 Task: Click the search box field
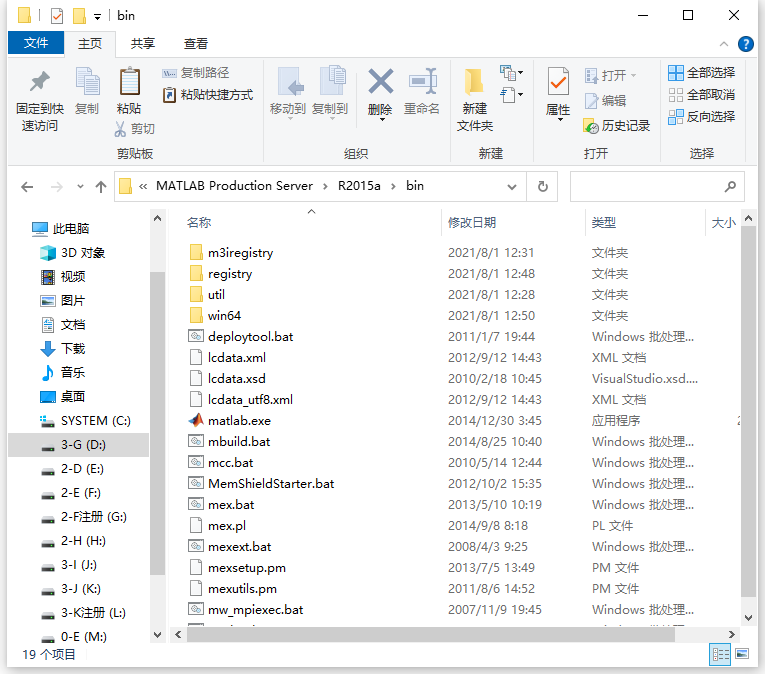[657, 186]
